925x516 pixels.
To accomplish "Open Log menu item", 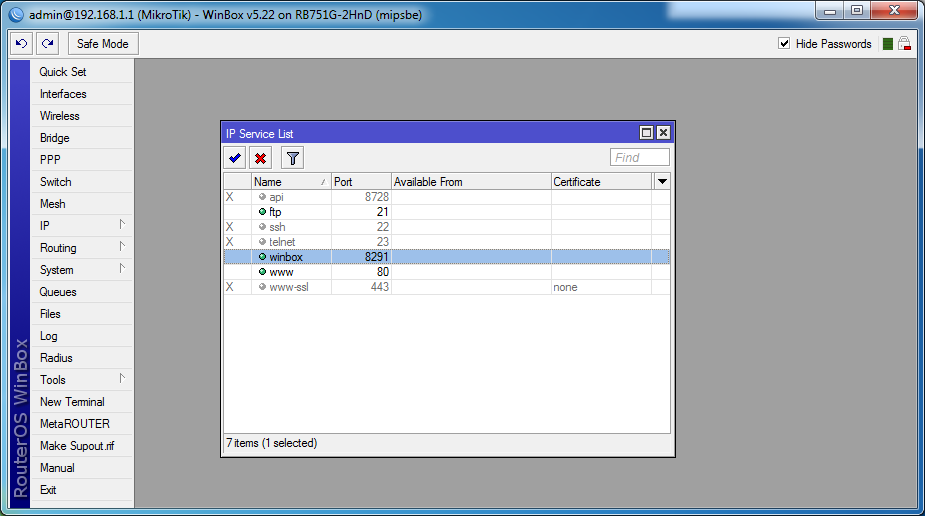I will click(81, 336).
